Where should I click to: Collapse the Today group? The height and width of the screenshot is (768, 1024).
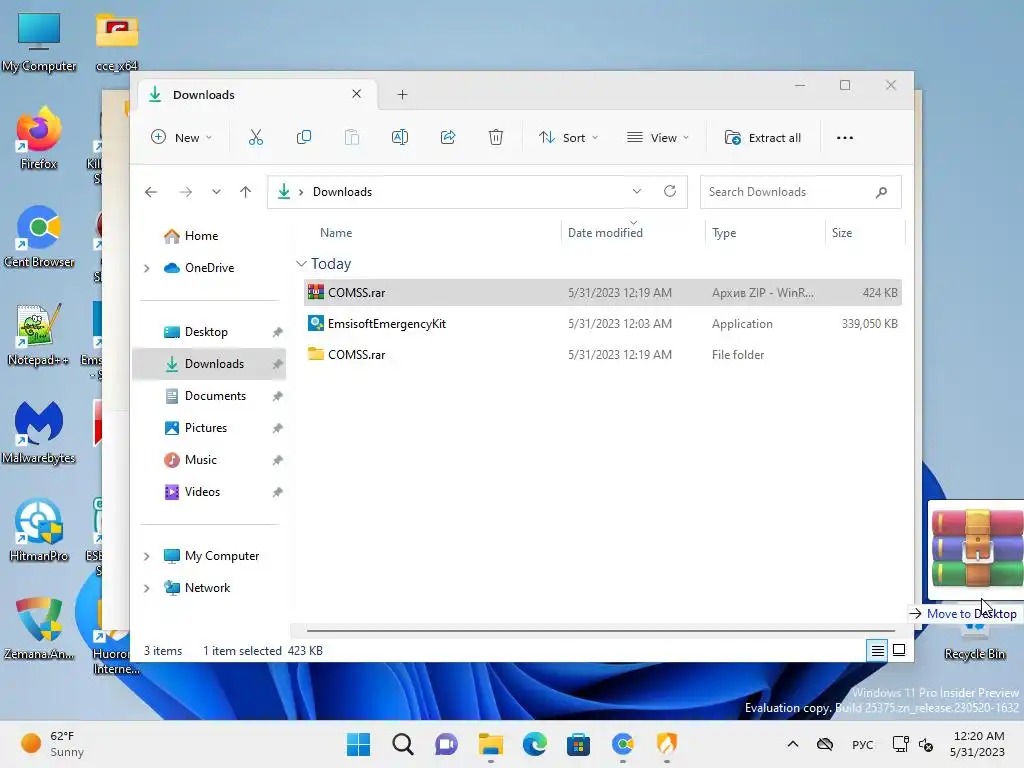tap(301, 264)
